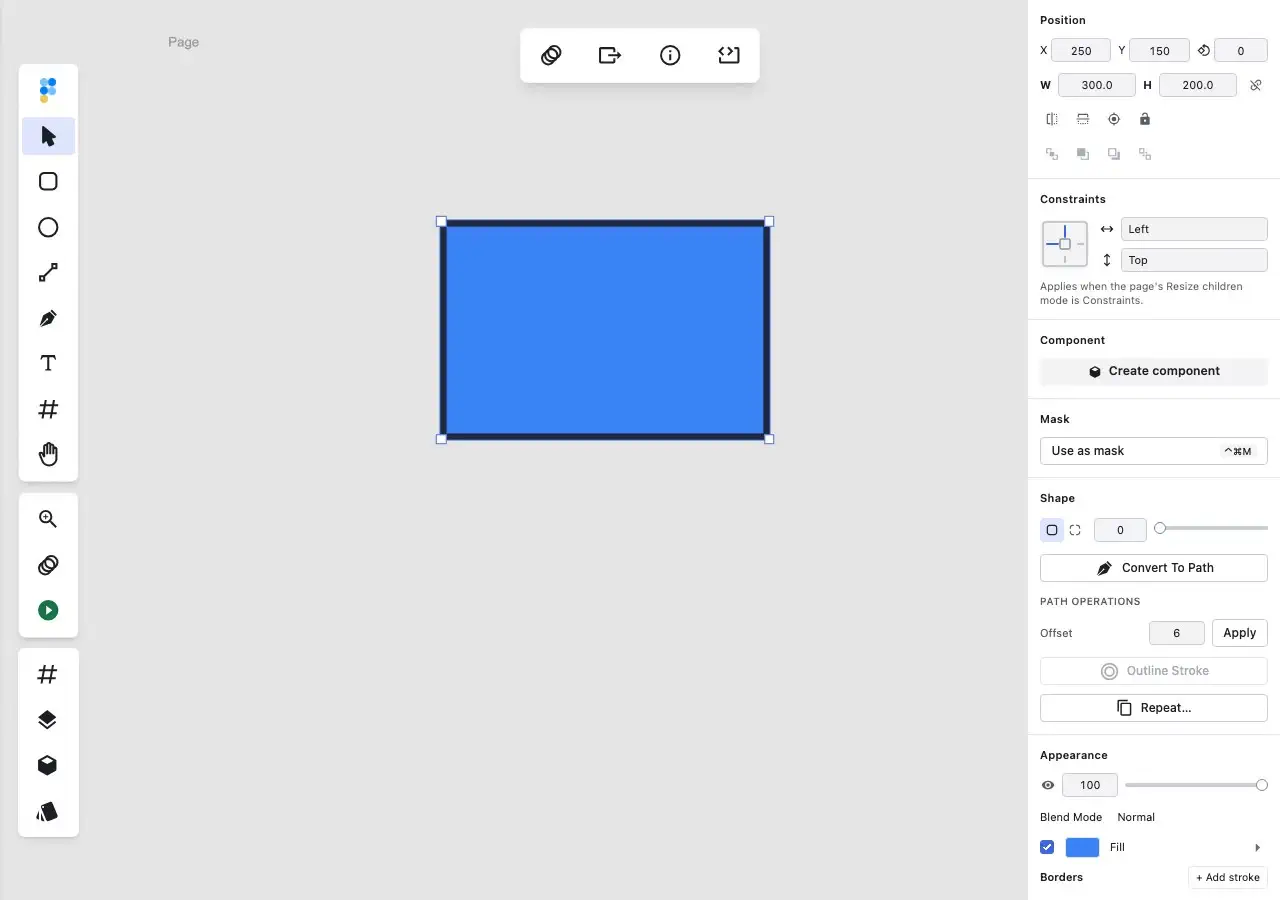This screenshot has height=900, width=1280.
Task: Select the Rectangle tool
Action: pos(48,181)
